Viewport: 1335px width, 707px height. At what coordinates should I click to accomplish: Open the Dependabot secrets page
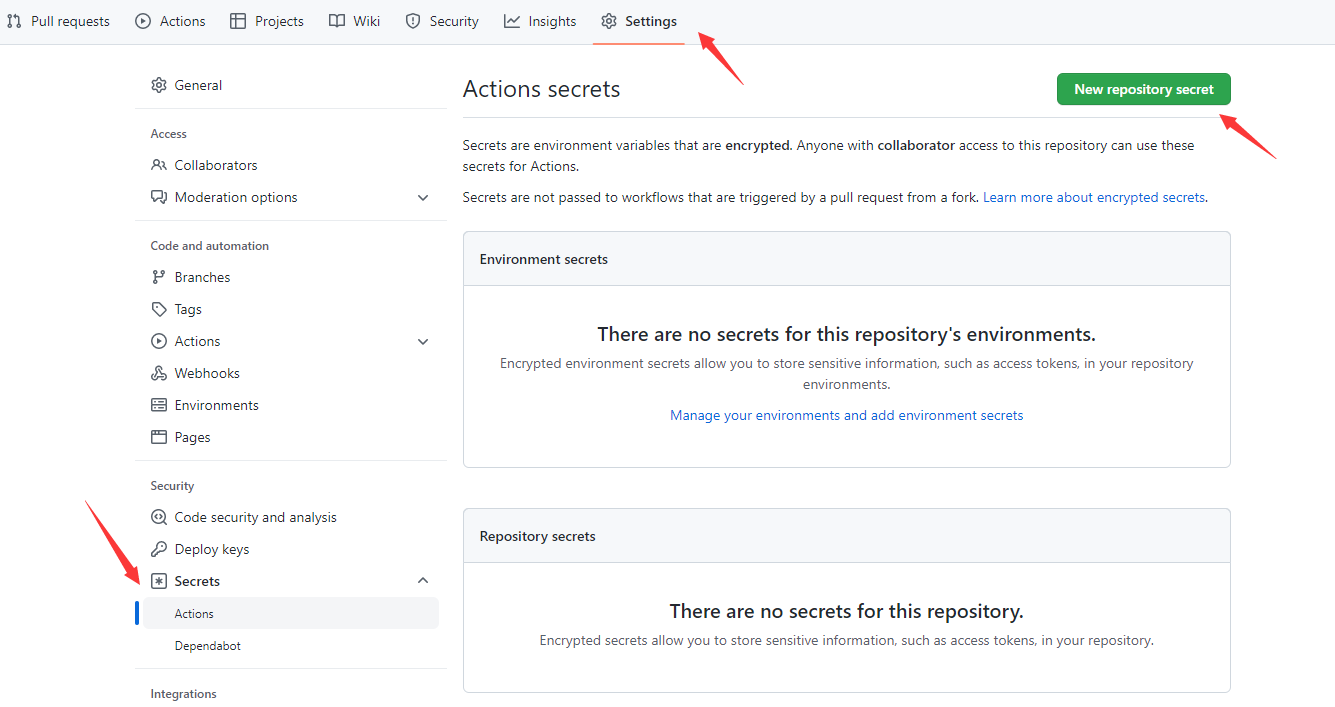pos(205,645)
